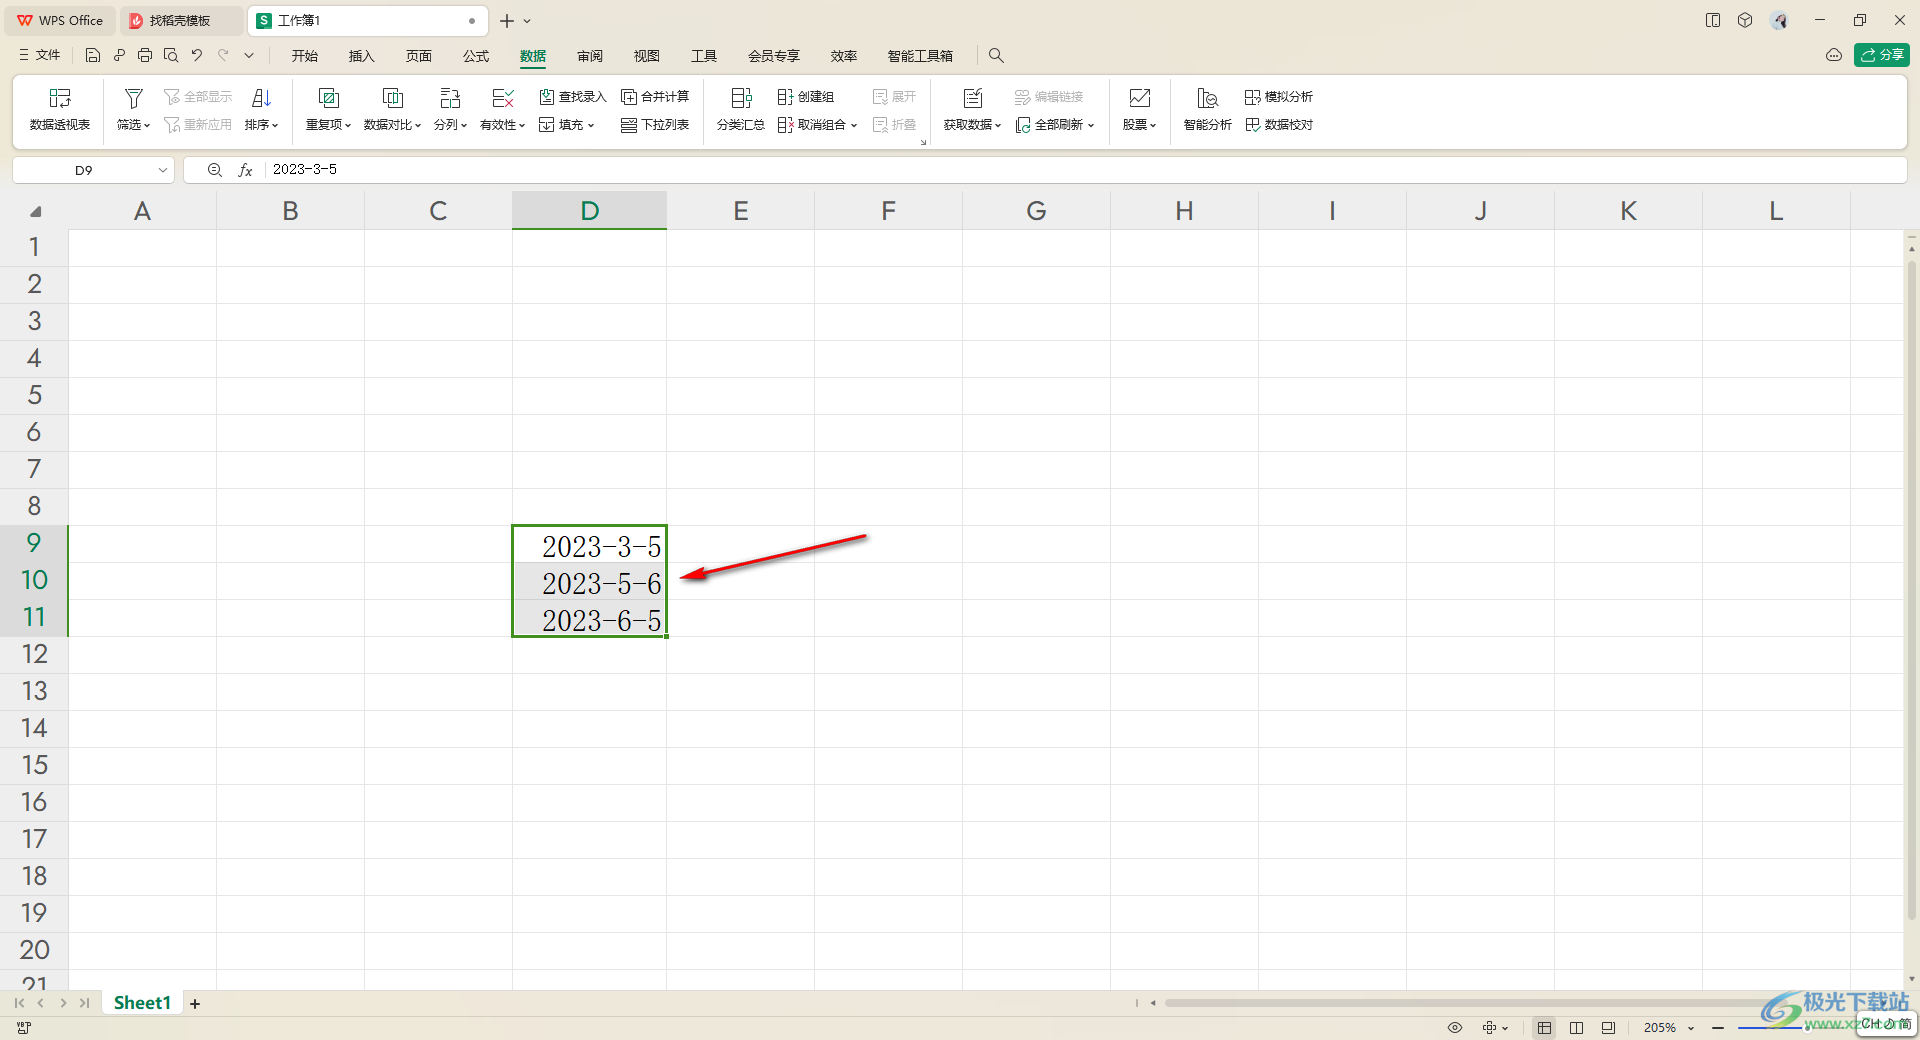Open the 视图 View tab
This screenshot has height=1040, width=1920.
647,56
